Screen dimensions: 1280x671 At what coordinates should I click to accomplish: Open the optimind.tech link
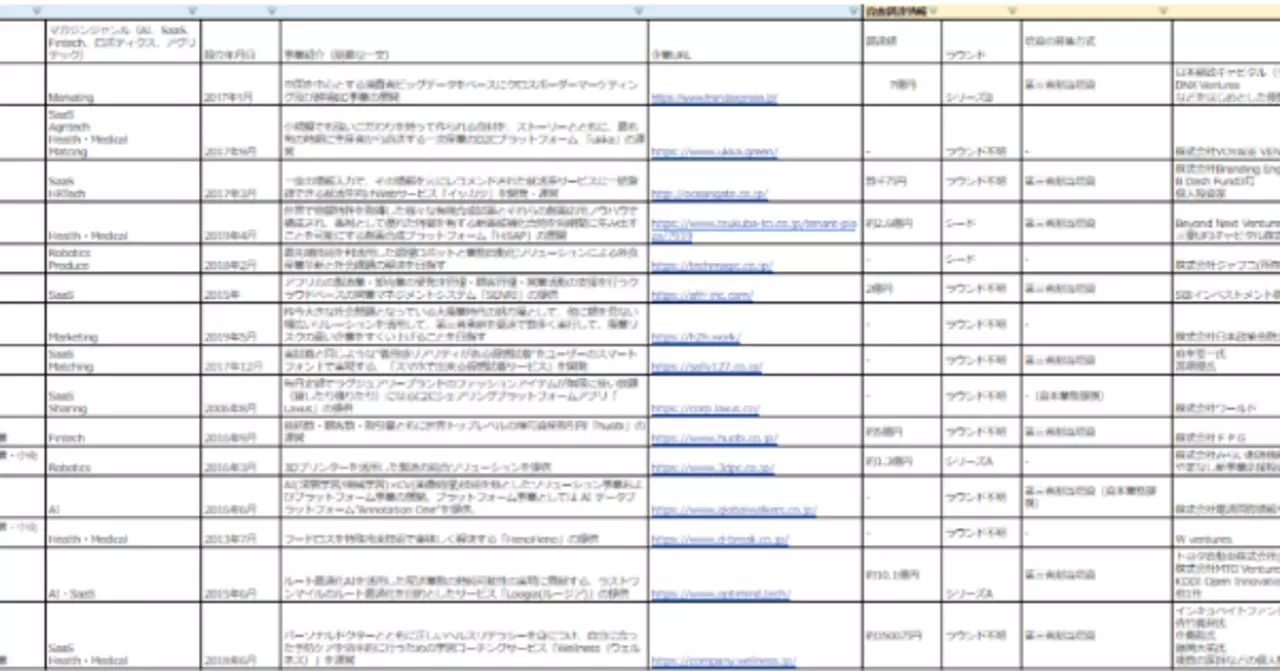pos(719,594)
